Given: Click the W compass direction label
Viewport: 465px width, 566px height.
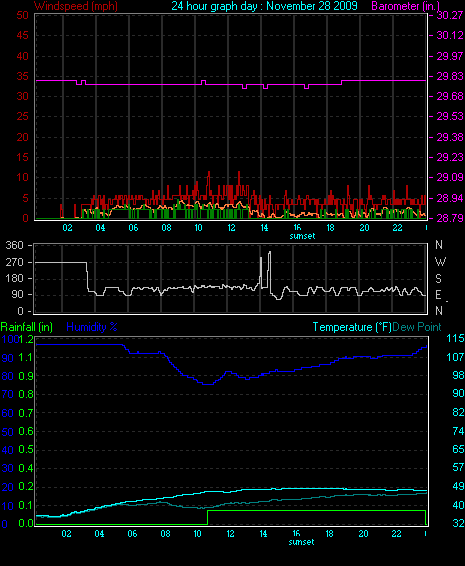Looking at the screenshot, I should coord(440,262).
